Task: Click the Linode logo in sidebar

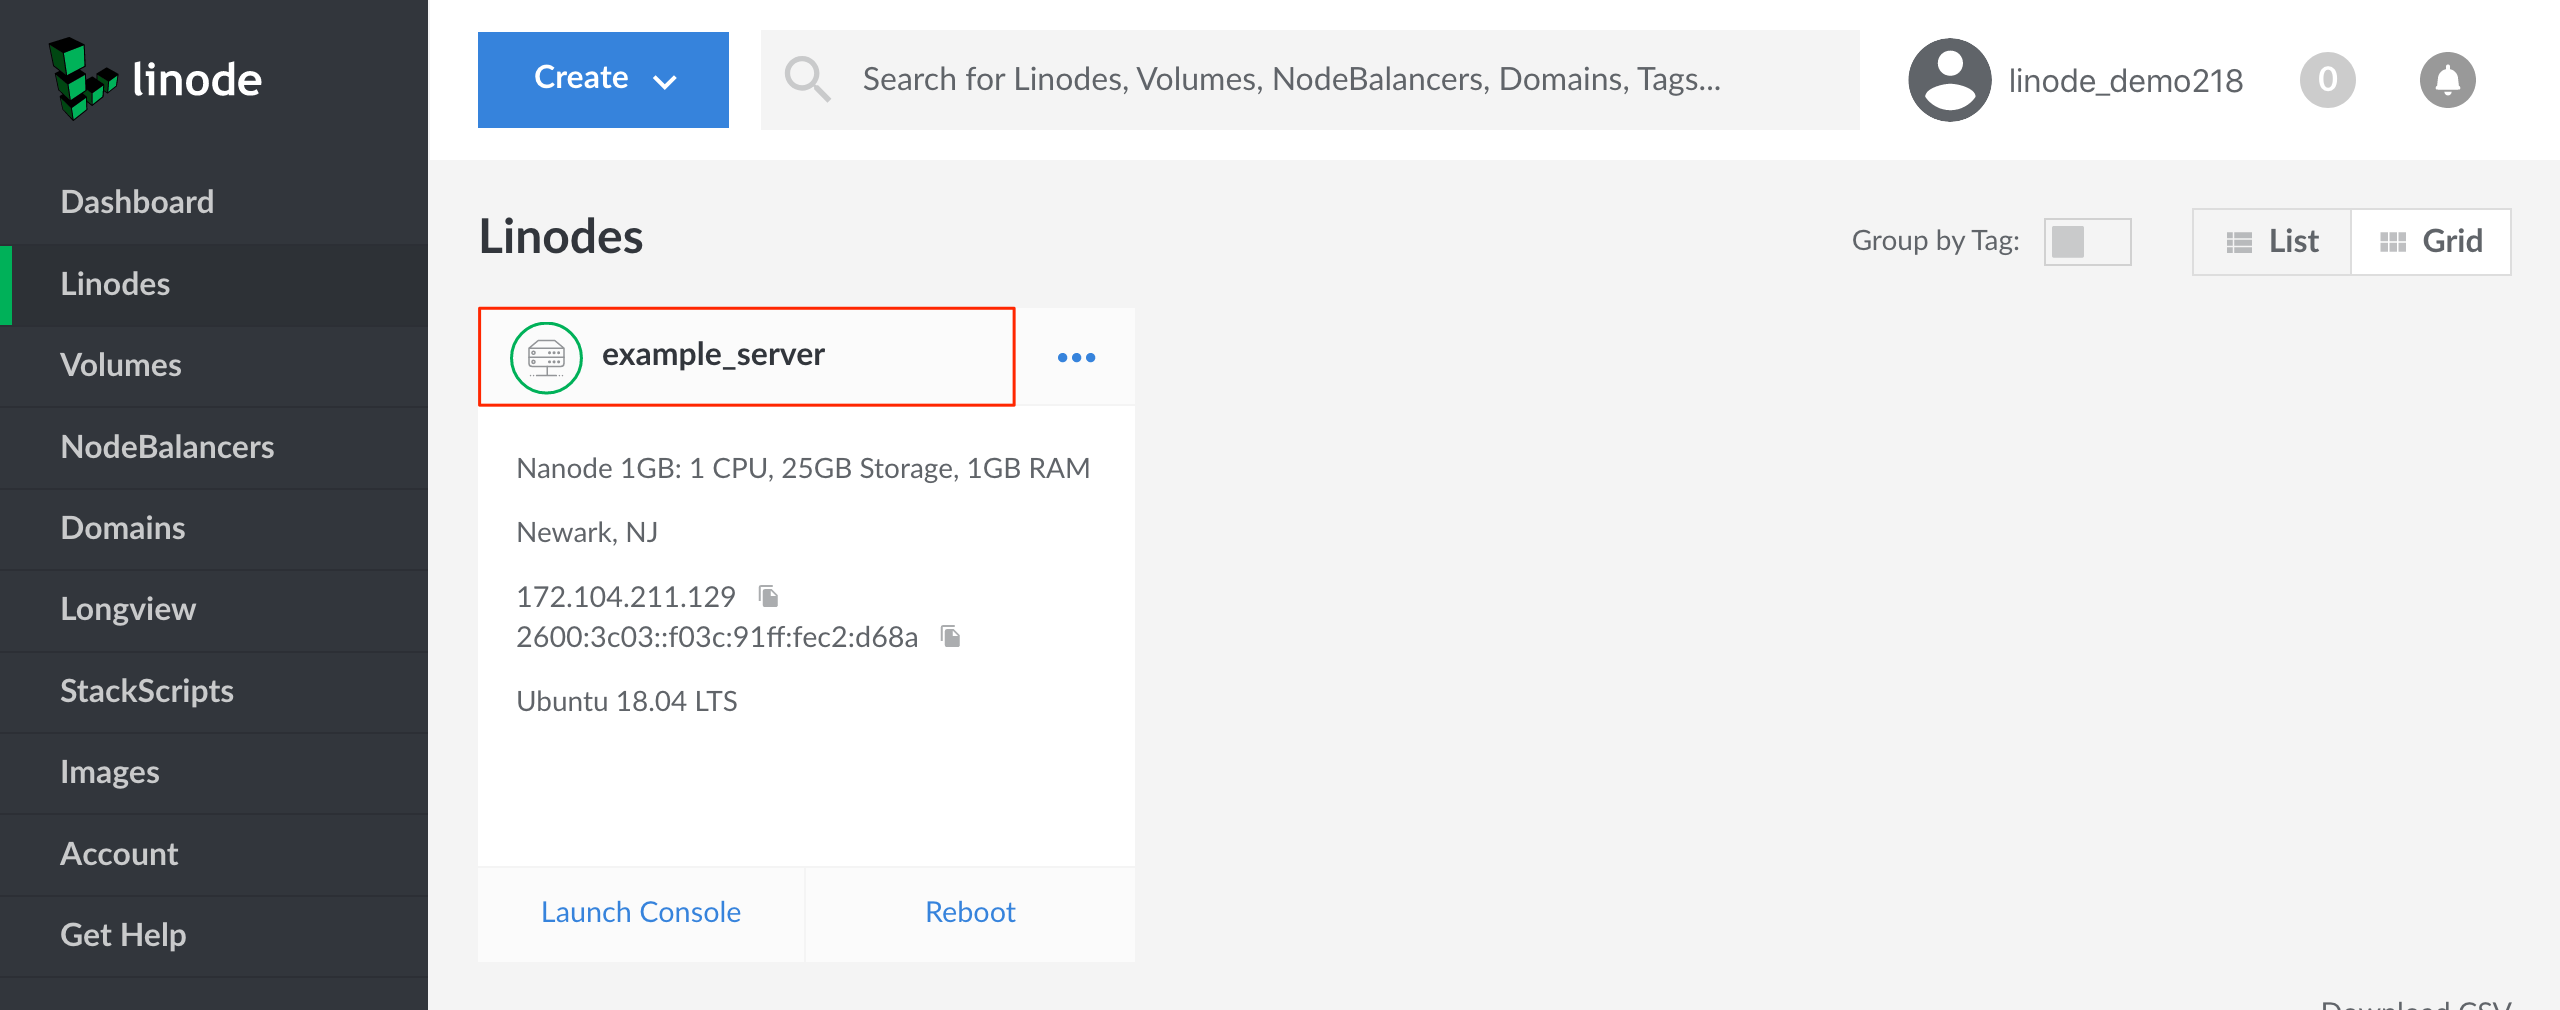Action: pyautogui.click(x=155, y=79)
